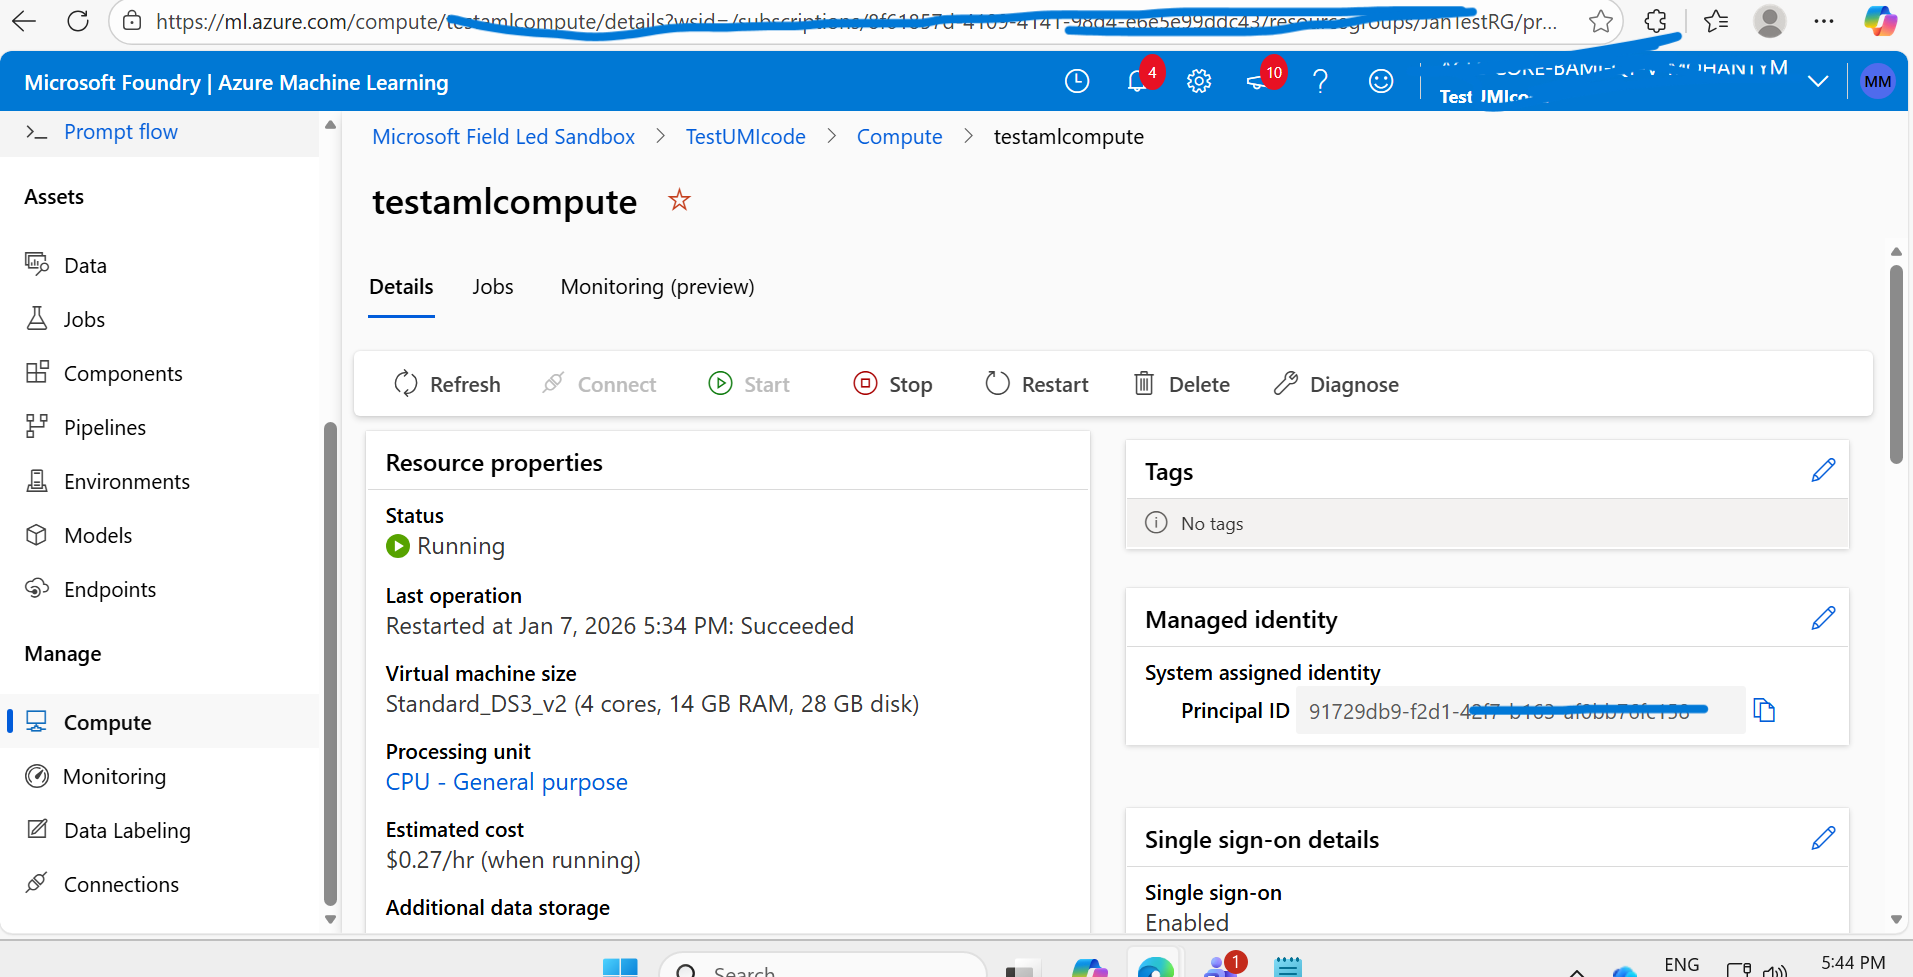The height and width of the screenshot is (977, 1913).
Task: Edit Single sign-on details
Action: point(1823,838)
